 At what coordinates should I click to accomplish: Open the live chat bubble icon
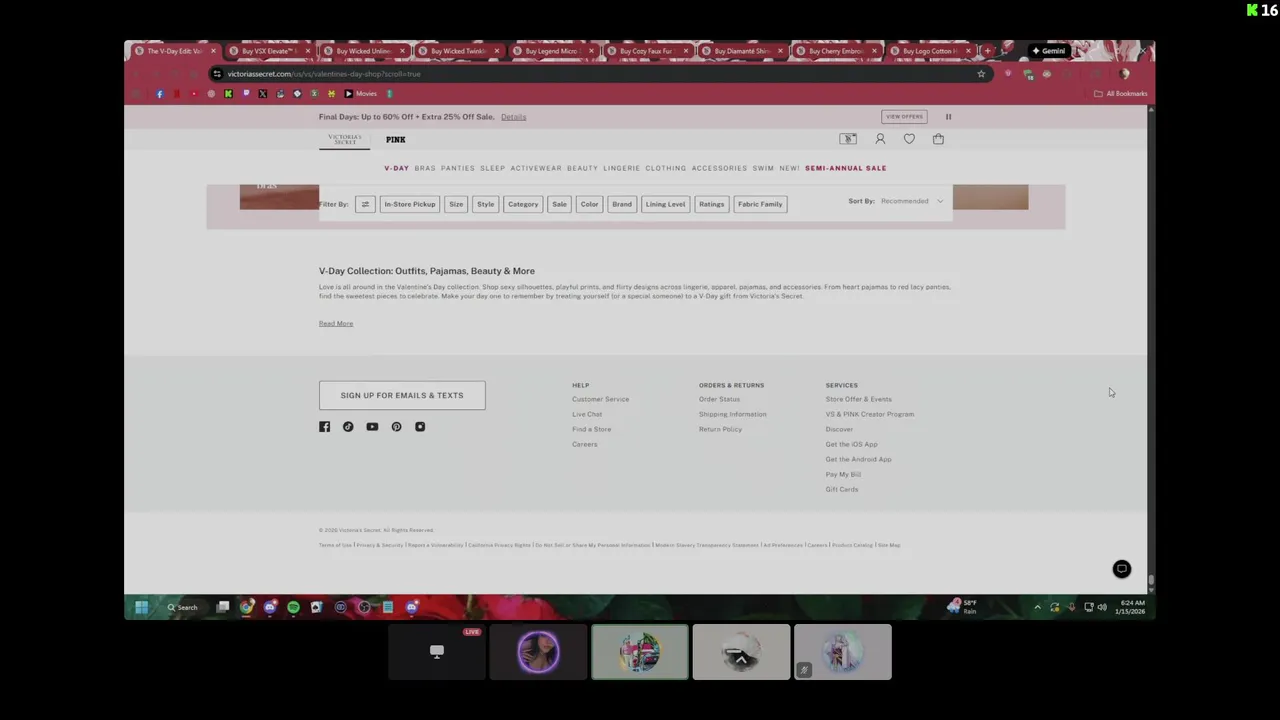pyautogui.click(x=1121, y=569)
